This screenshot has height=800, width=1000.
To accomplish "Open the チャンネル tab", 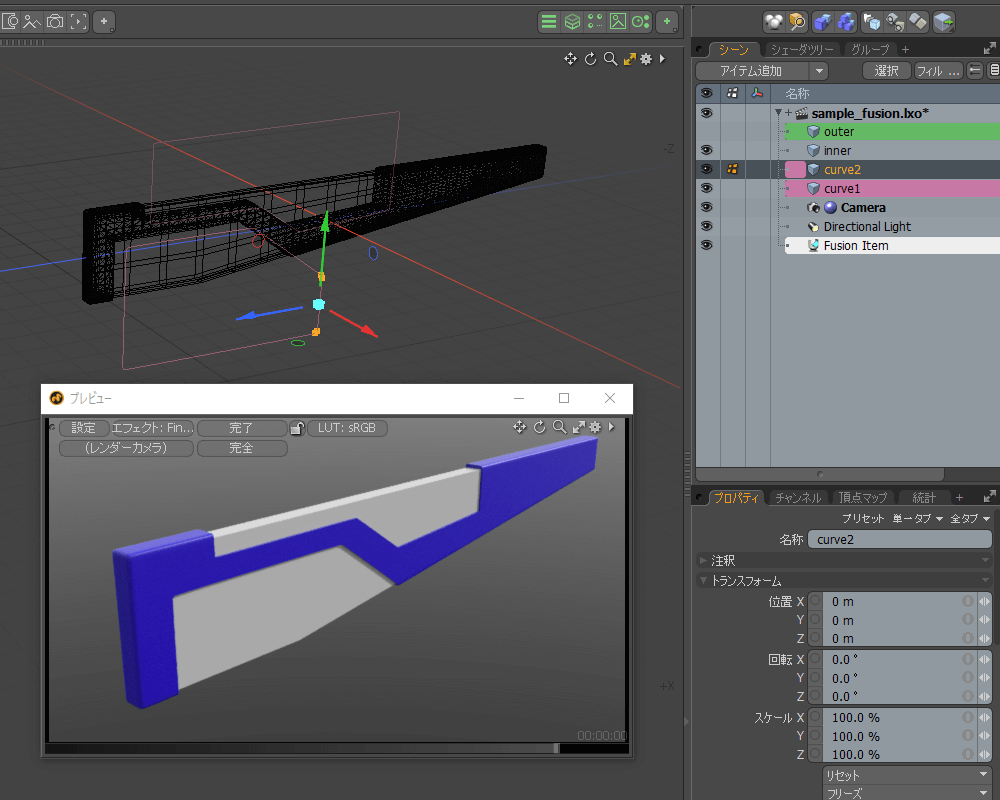I will [x=797, y=498].
